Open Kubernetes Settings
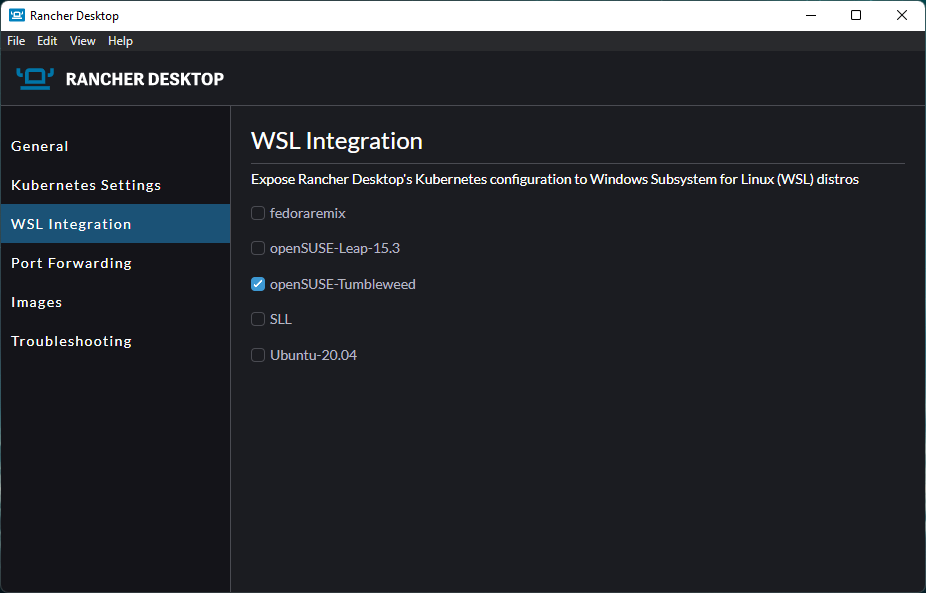 [x=86, y=185]
